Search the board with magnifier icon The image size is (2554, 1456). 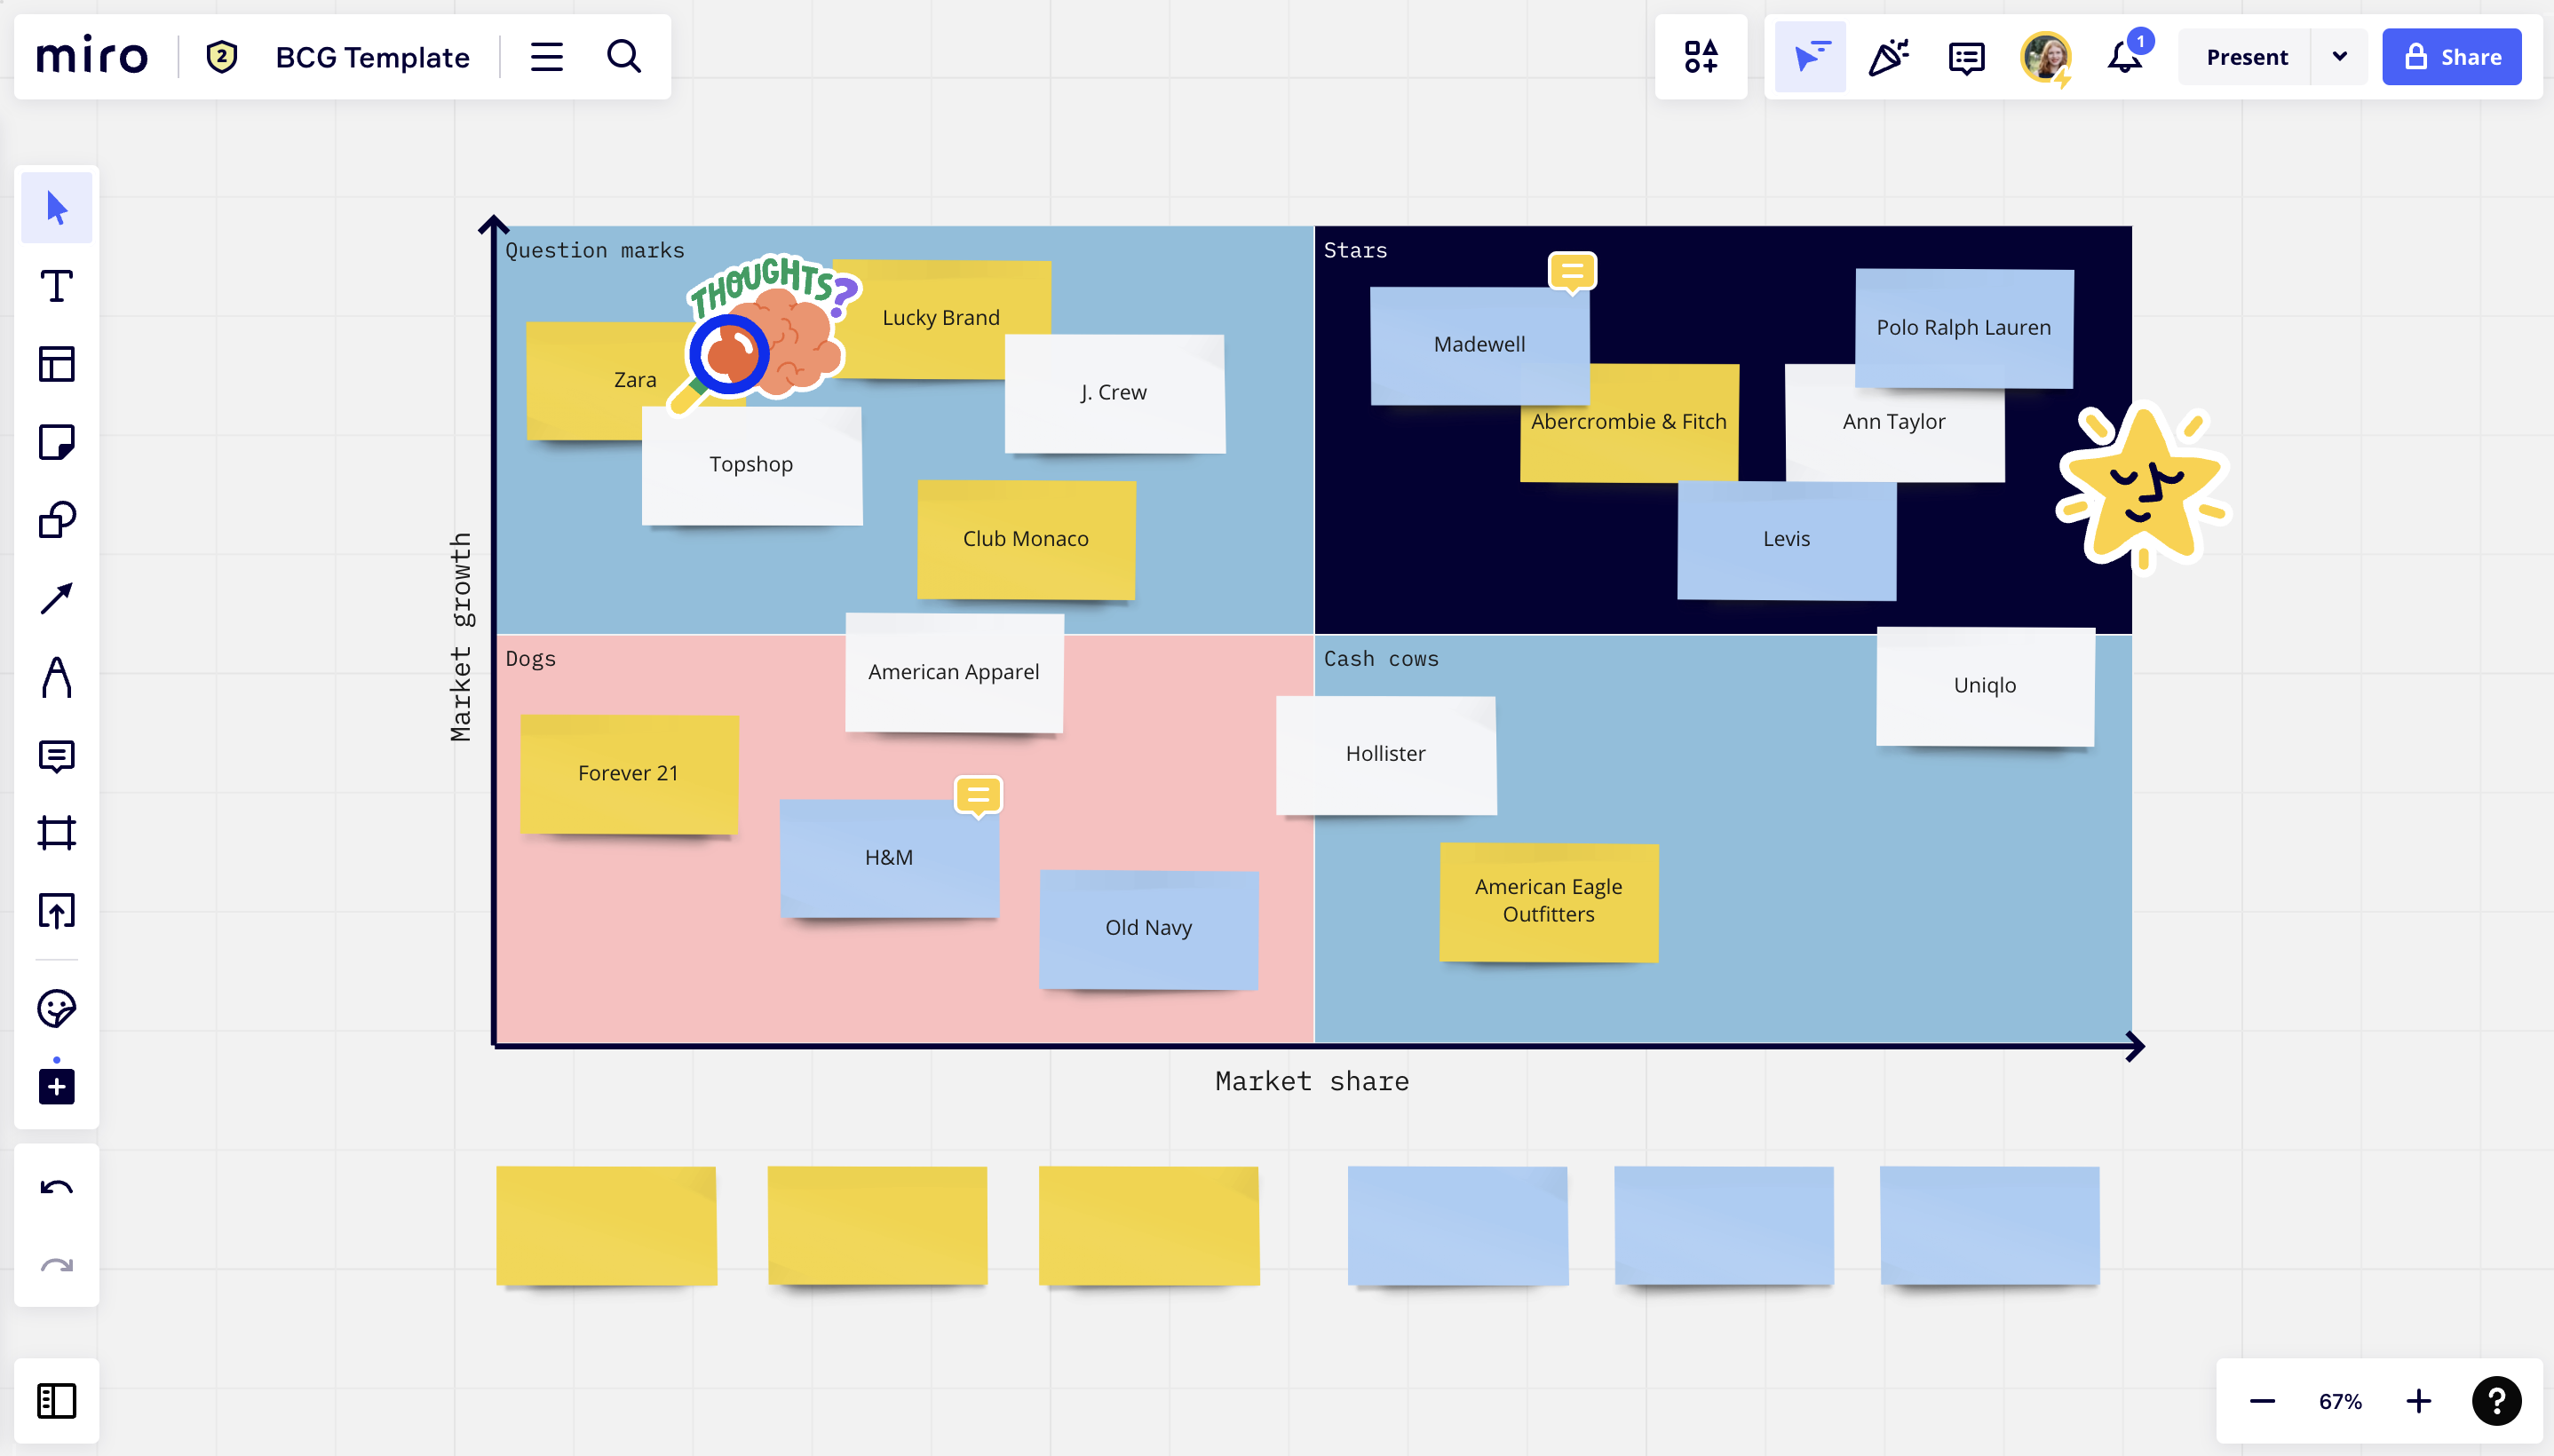point(624,57)
